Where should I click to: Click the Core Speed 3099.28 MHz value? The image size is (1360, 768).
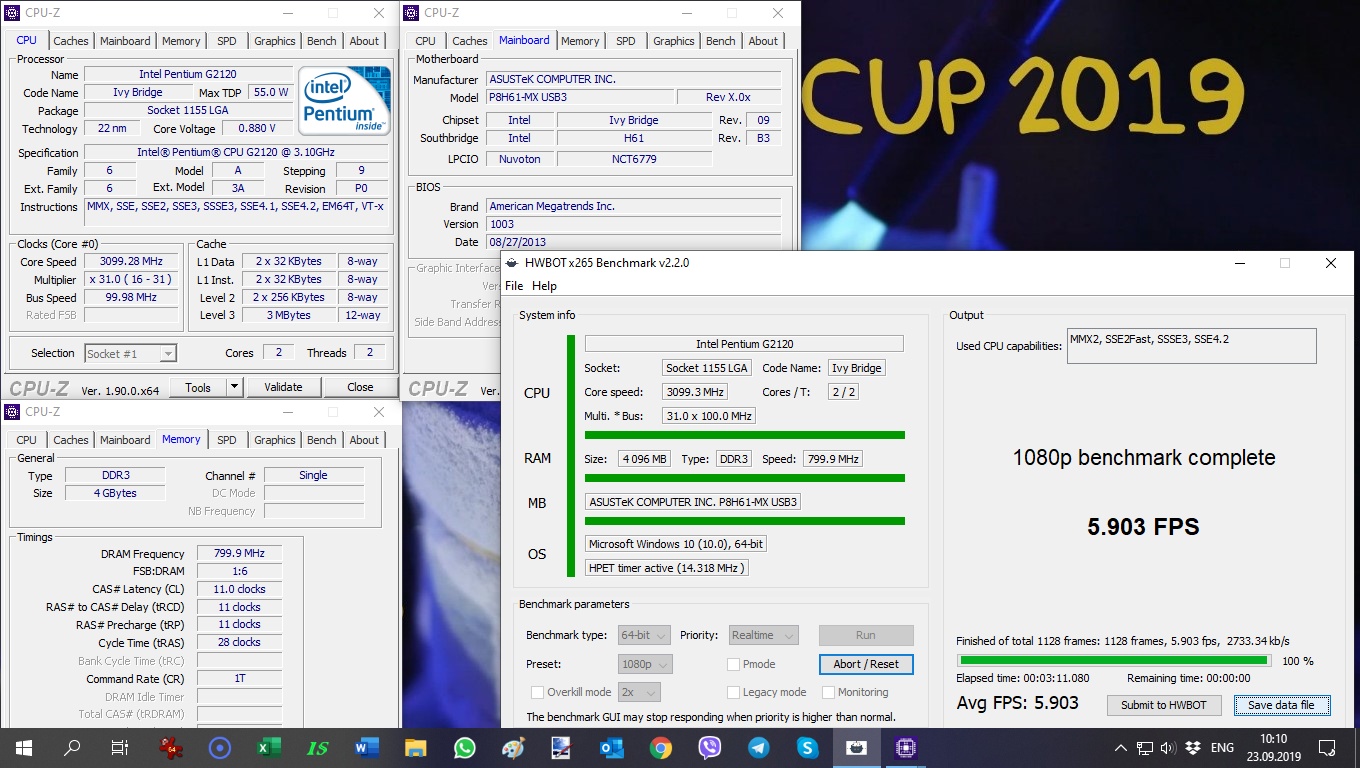pos(132,262)
